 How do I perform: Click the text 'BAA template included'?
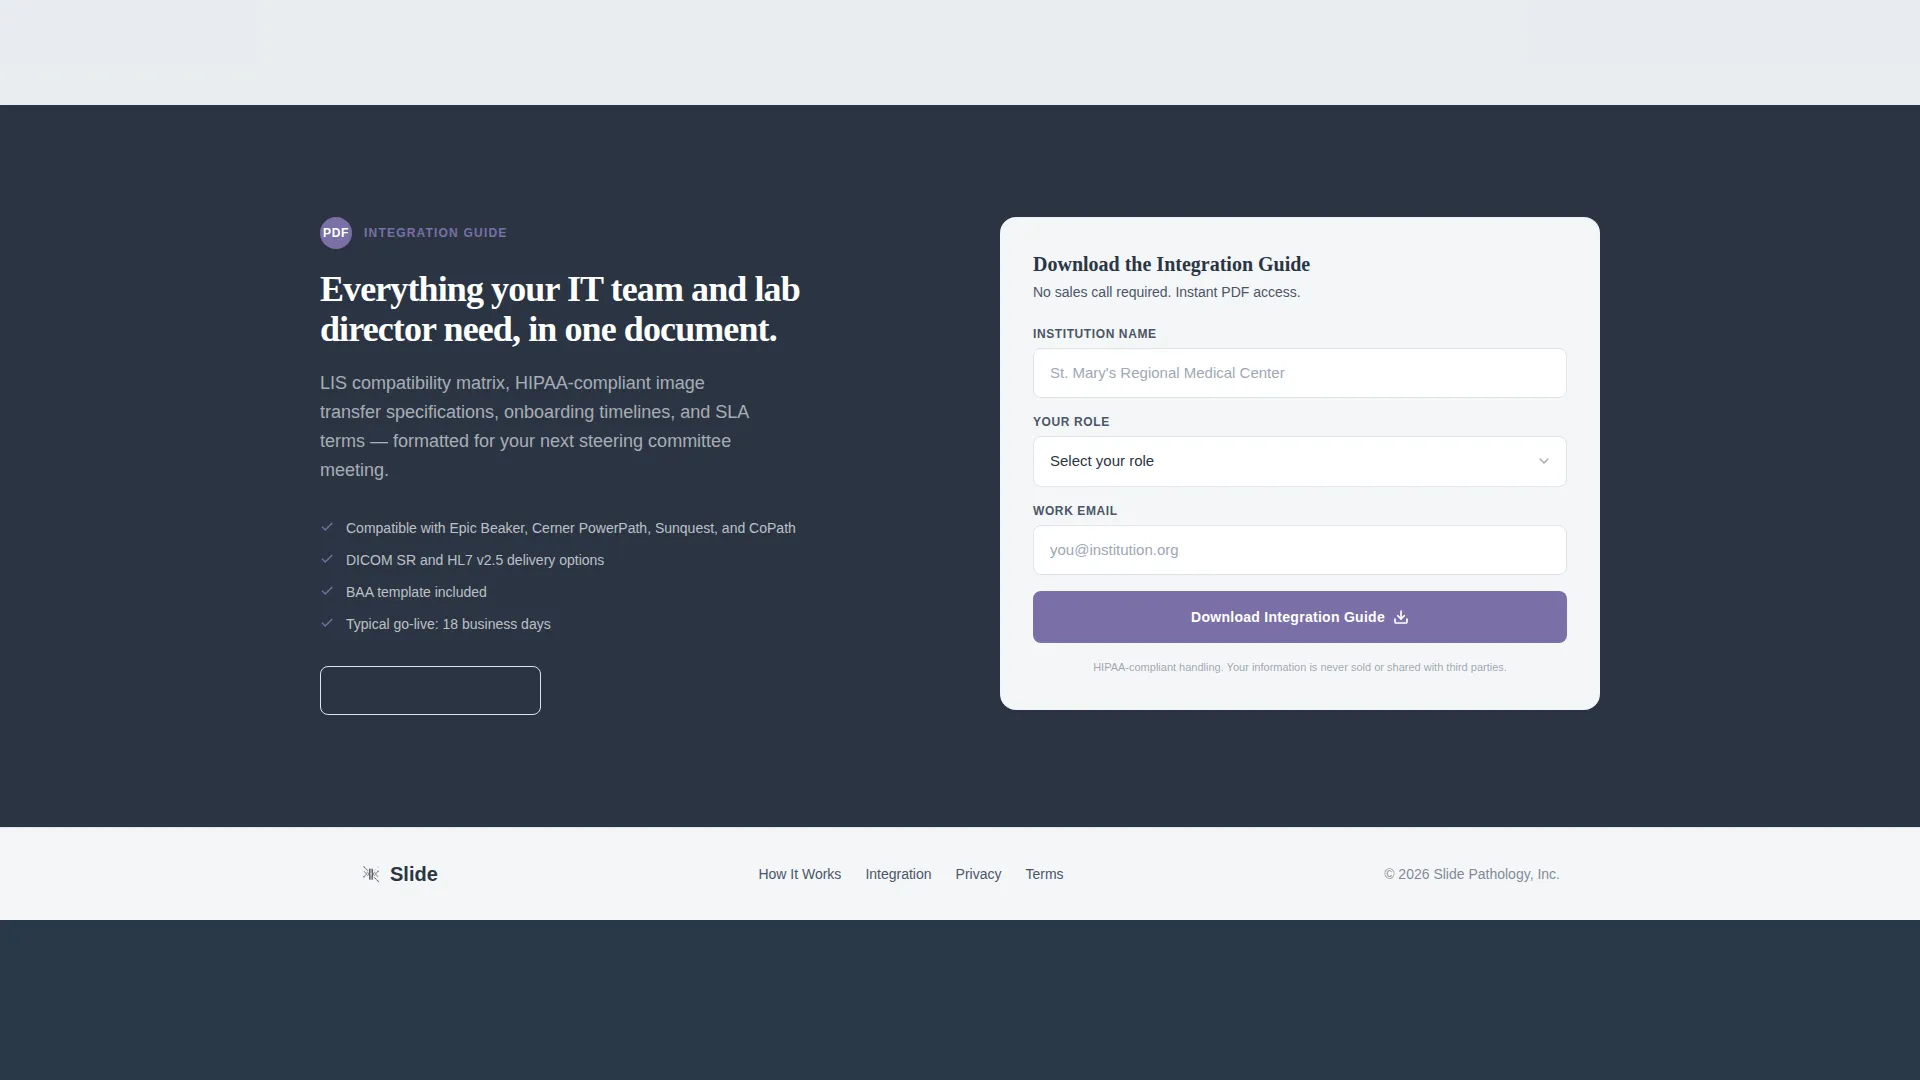coord(416,592)
